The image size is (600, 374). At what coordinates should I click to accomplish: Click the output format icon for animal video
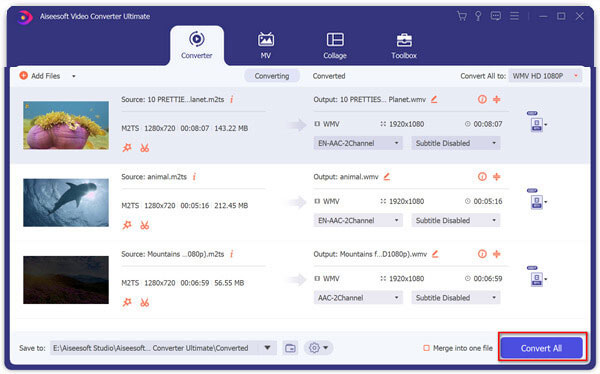(536, 199)
